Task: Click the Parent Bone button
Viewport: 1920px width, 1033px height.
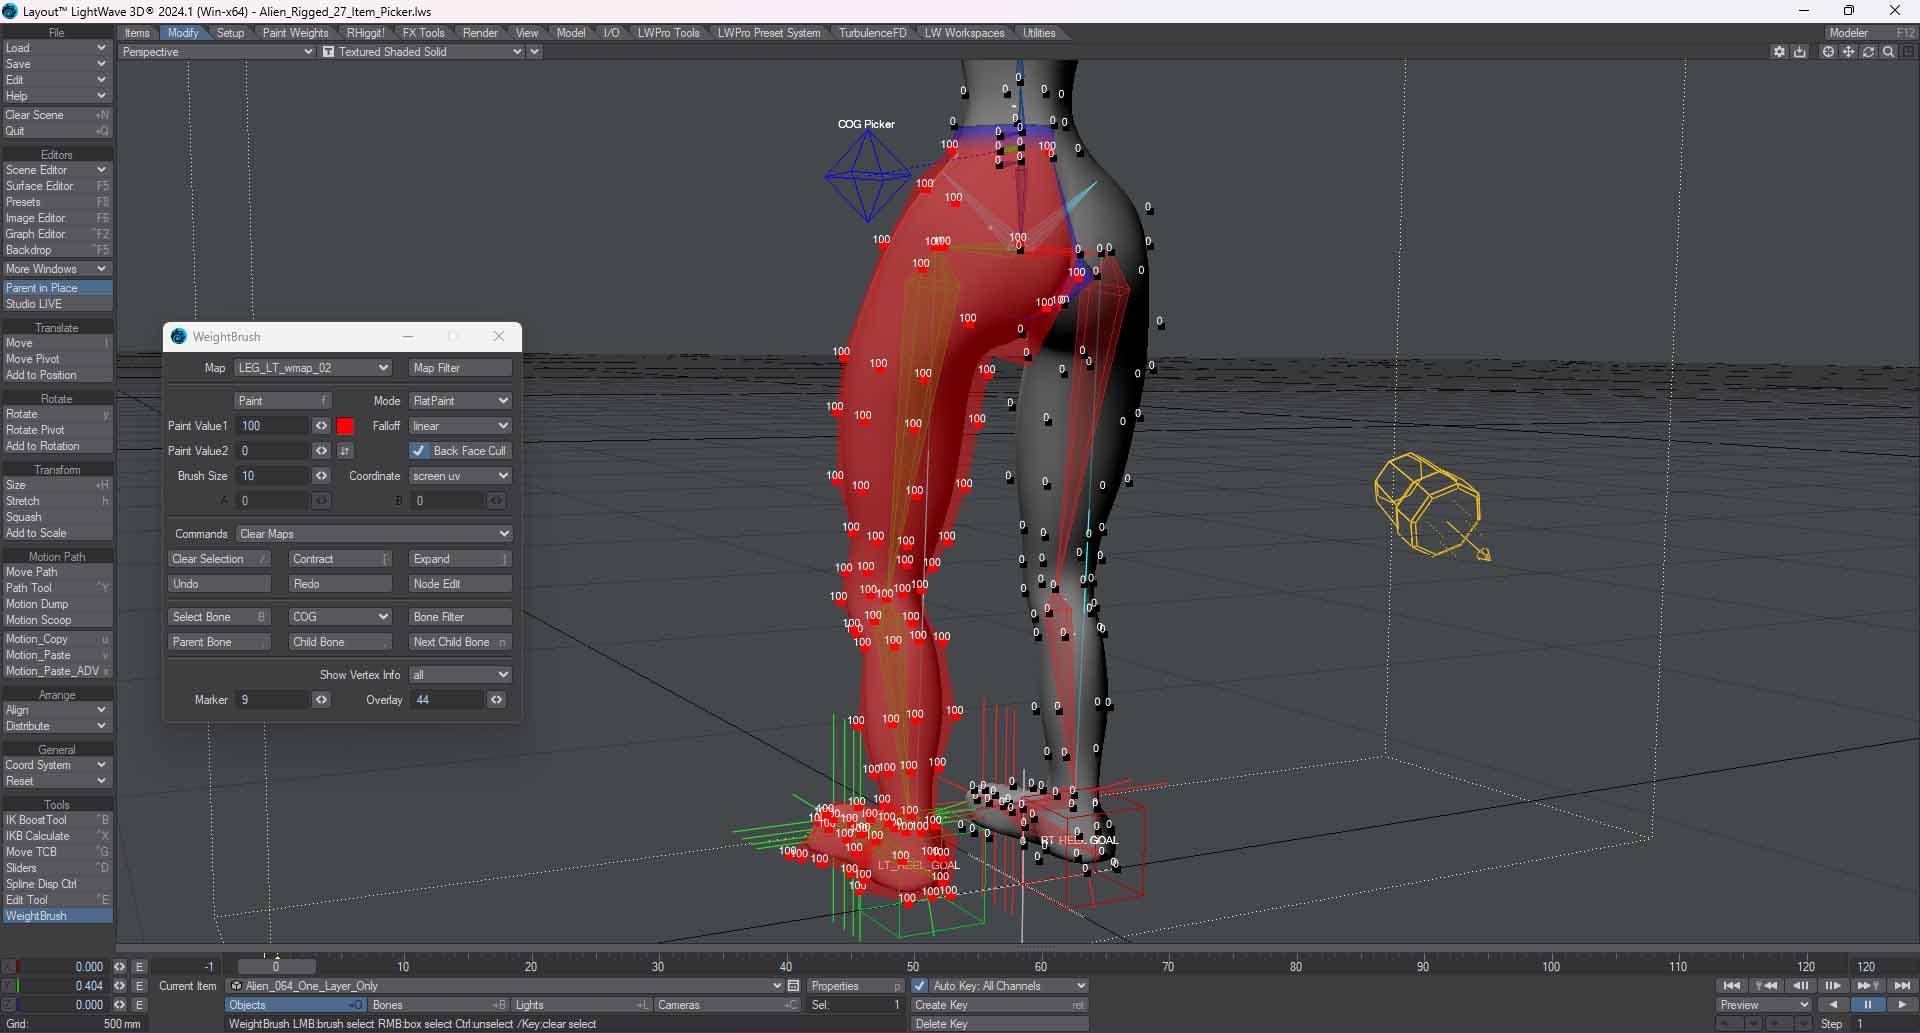Action: [219, 642]
